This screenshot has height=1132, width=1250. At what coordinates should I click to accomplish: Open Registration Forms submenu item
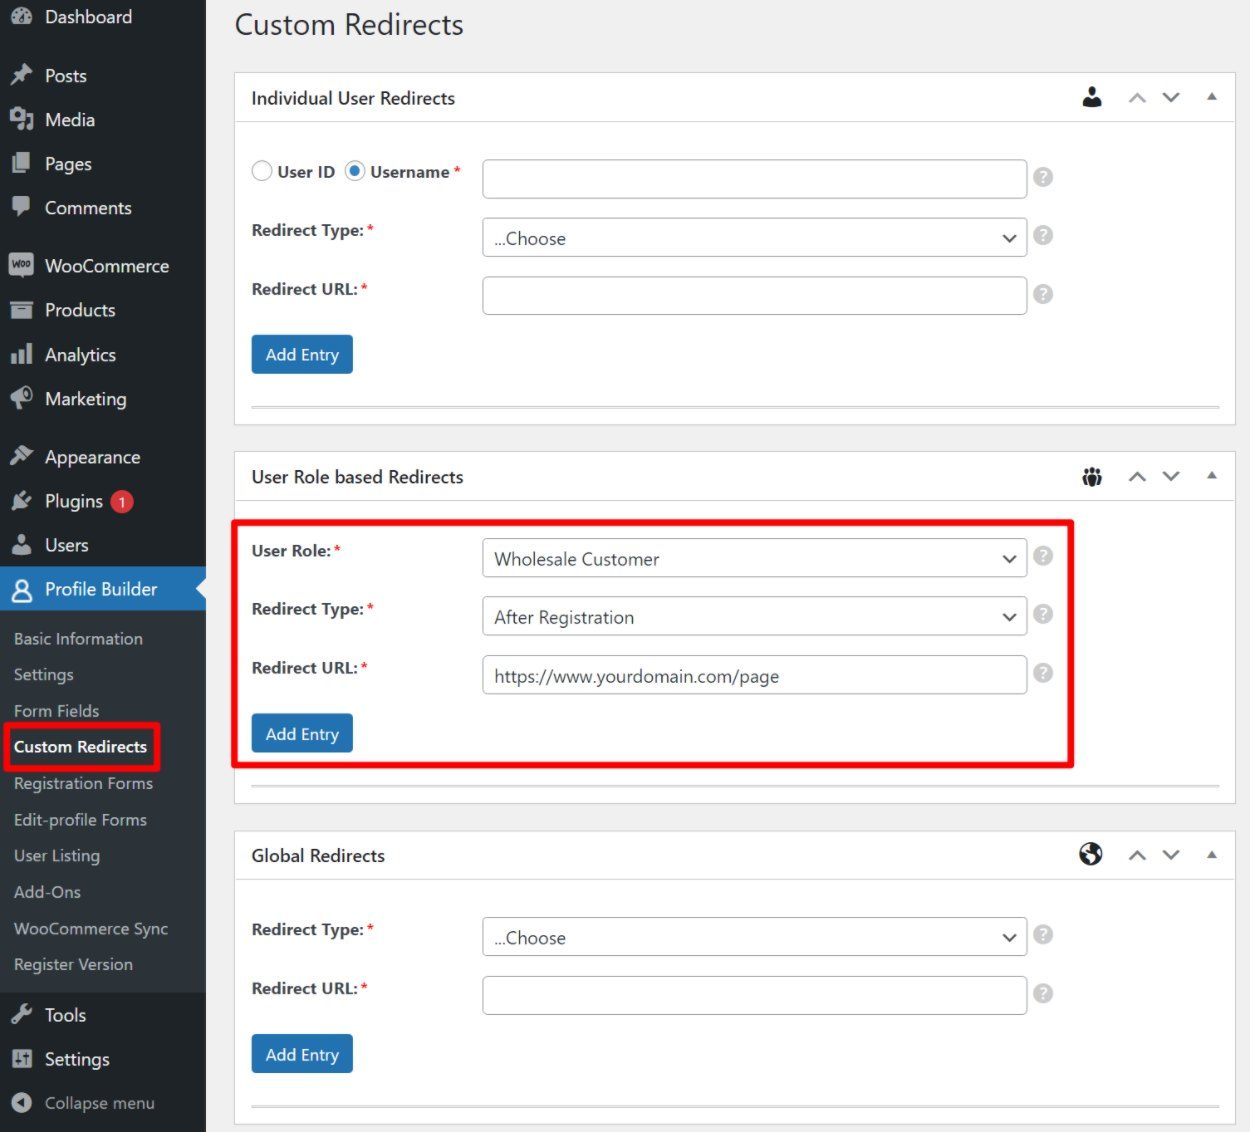[x=83, y=783]
